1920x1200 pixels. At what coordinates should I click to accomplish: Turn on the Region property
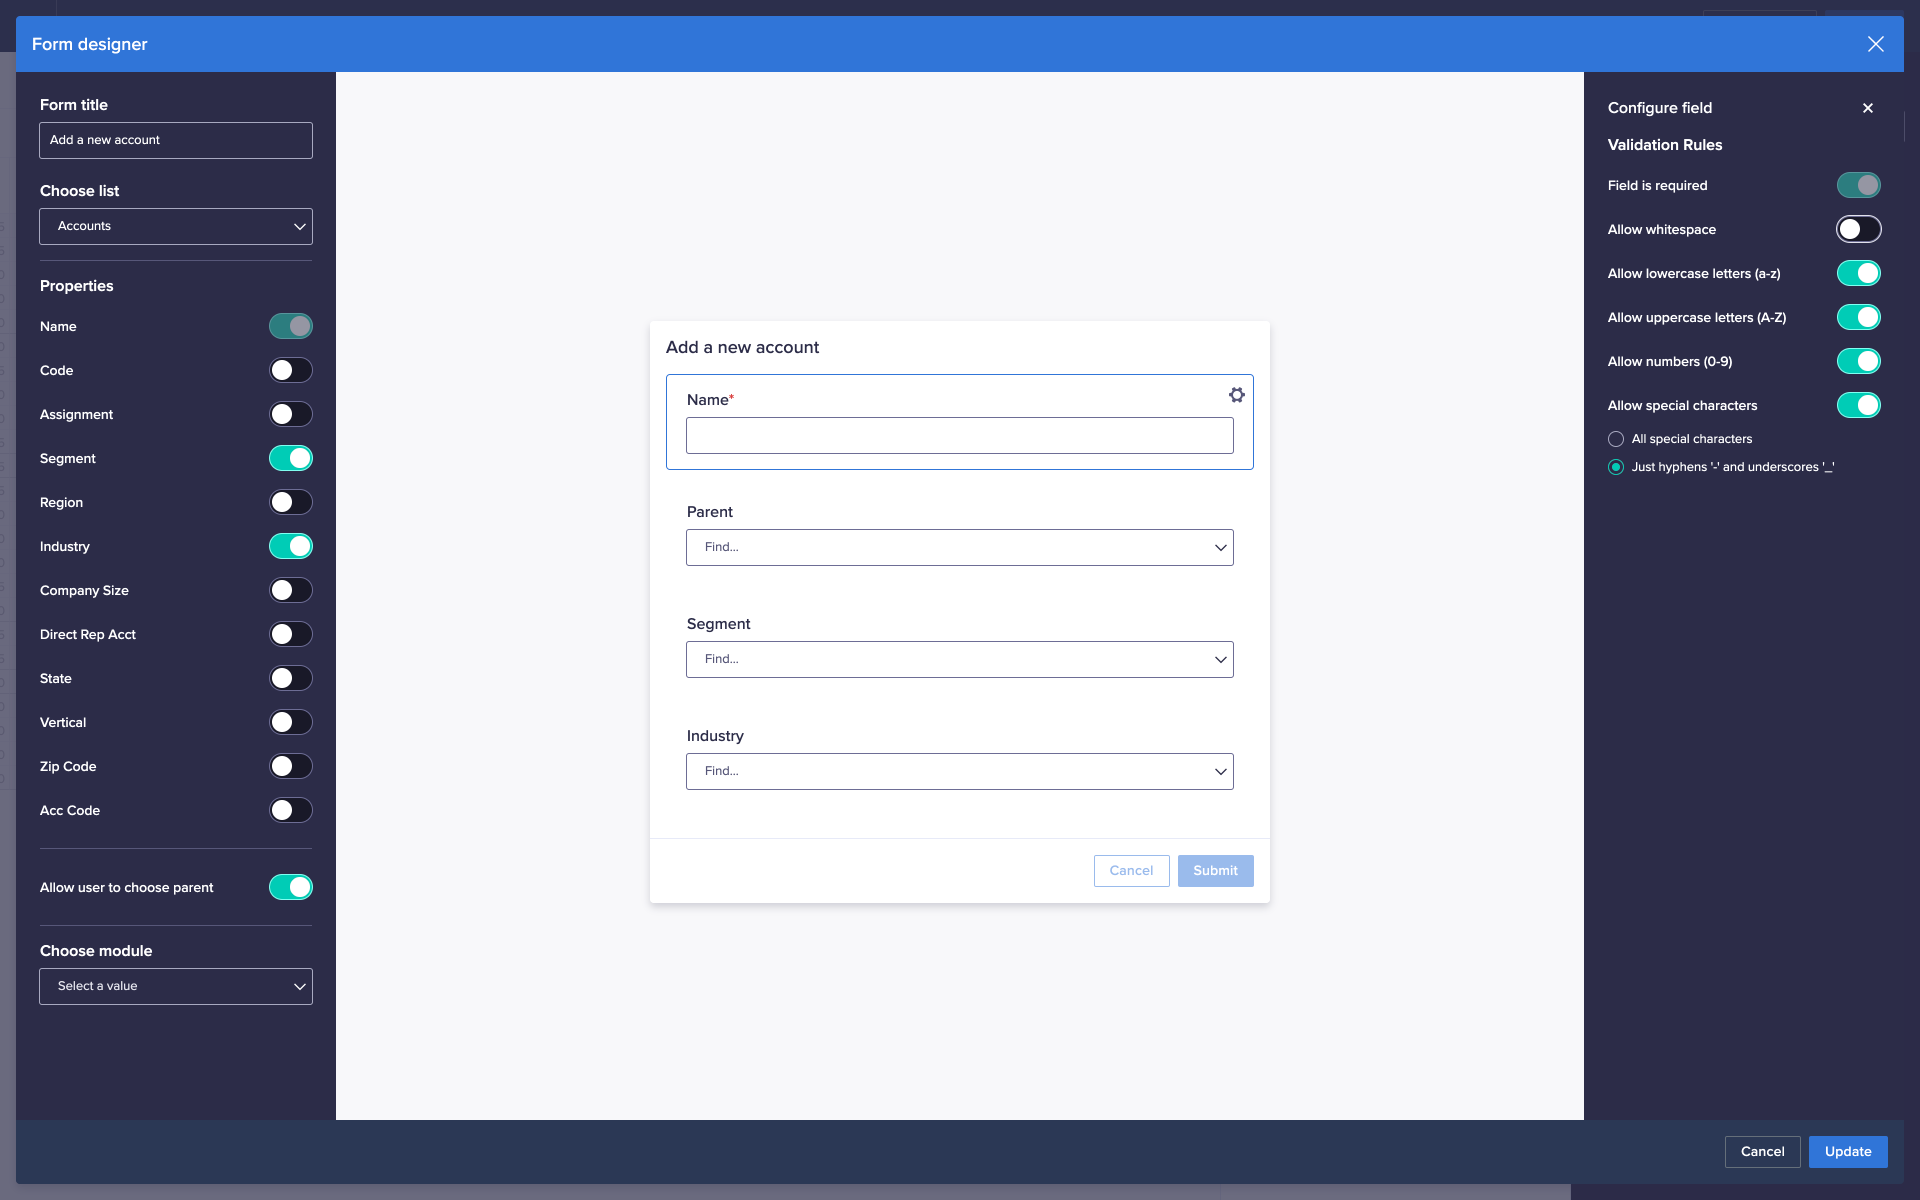[x=290, y=502]
